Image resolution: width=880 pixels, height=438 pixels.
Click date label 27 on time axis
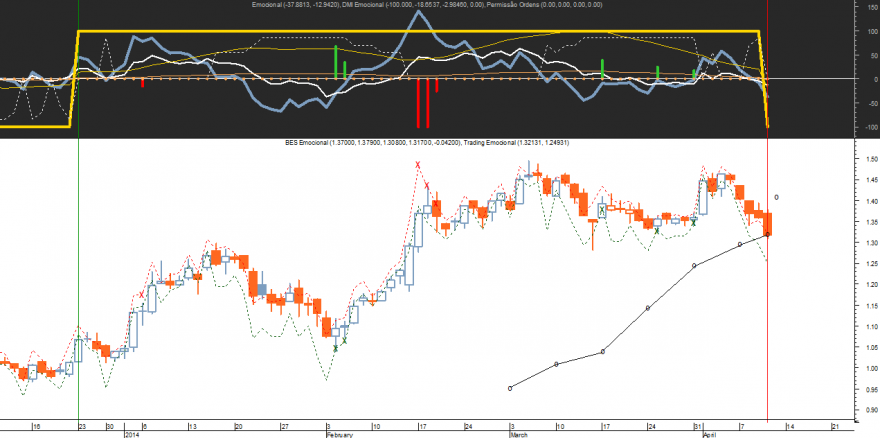(285, 426)
